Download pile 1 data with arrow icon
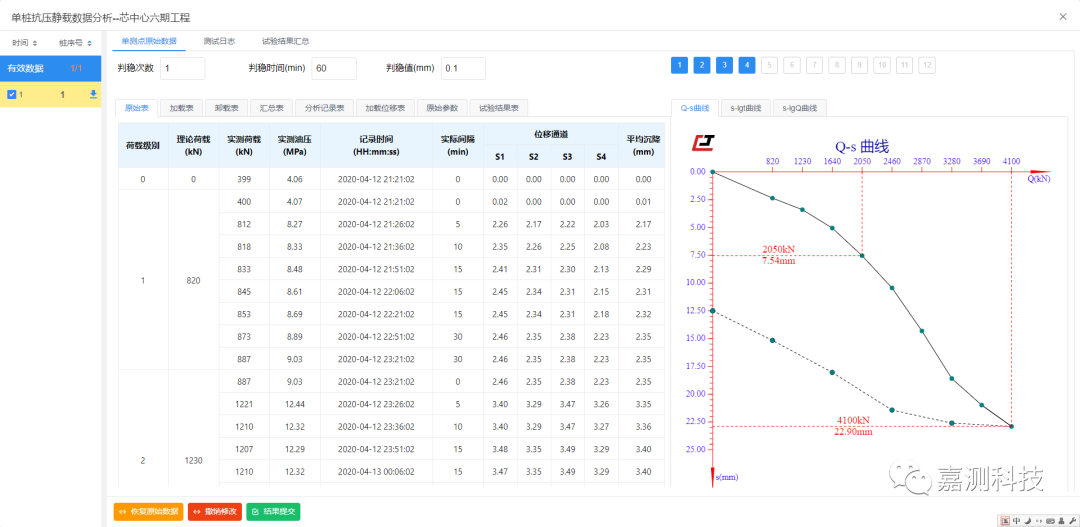This screenshot has width=1080, height=527. tap(94, 94)
